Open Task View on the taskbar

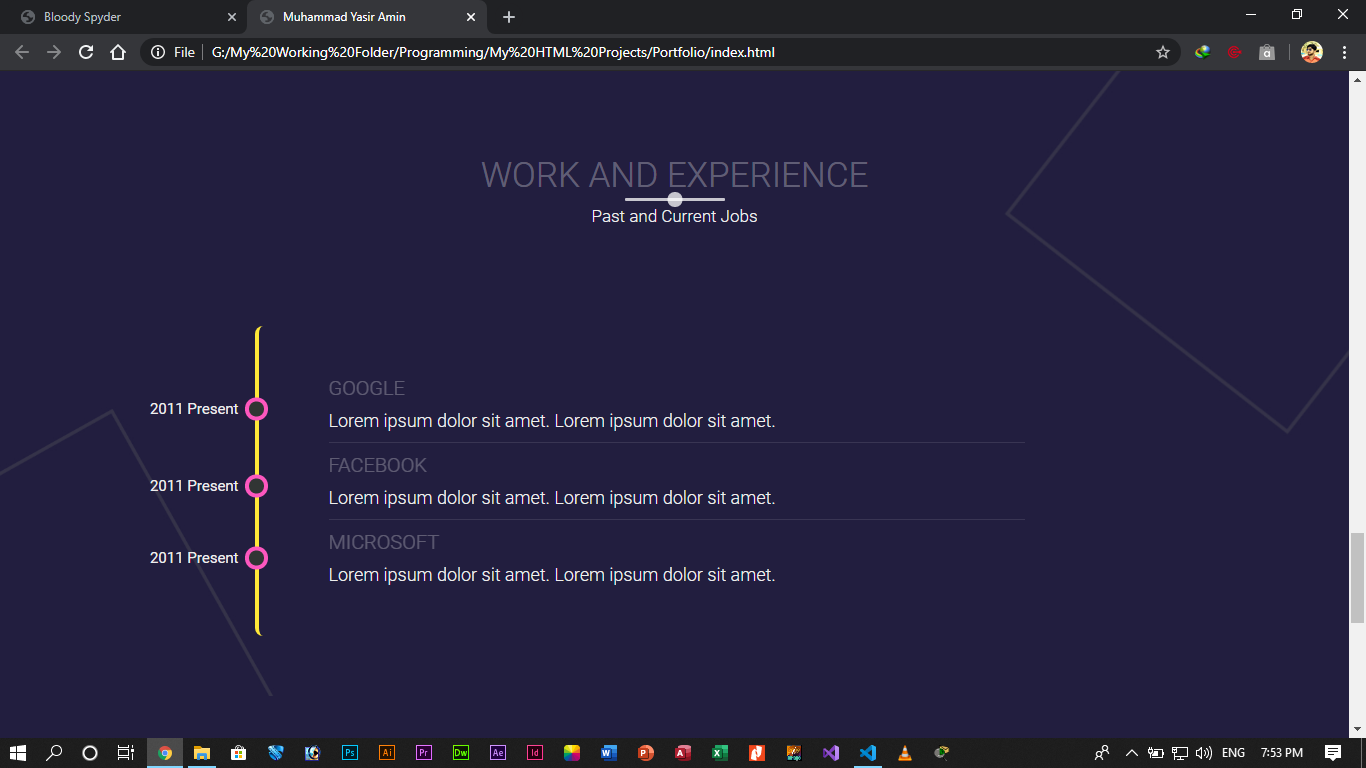tap(125, 753)
